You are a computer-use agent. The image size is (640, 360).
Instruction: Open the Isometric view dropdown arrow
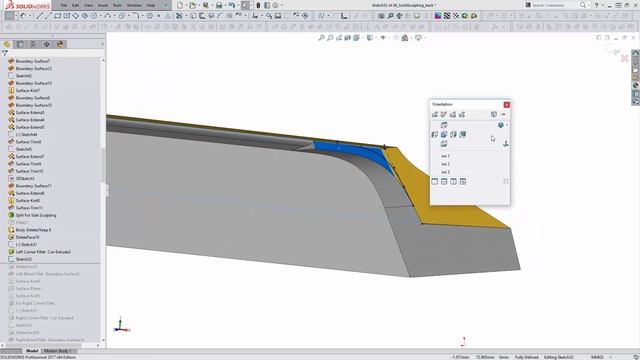tap(507, 125)
